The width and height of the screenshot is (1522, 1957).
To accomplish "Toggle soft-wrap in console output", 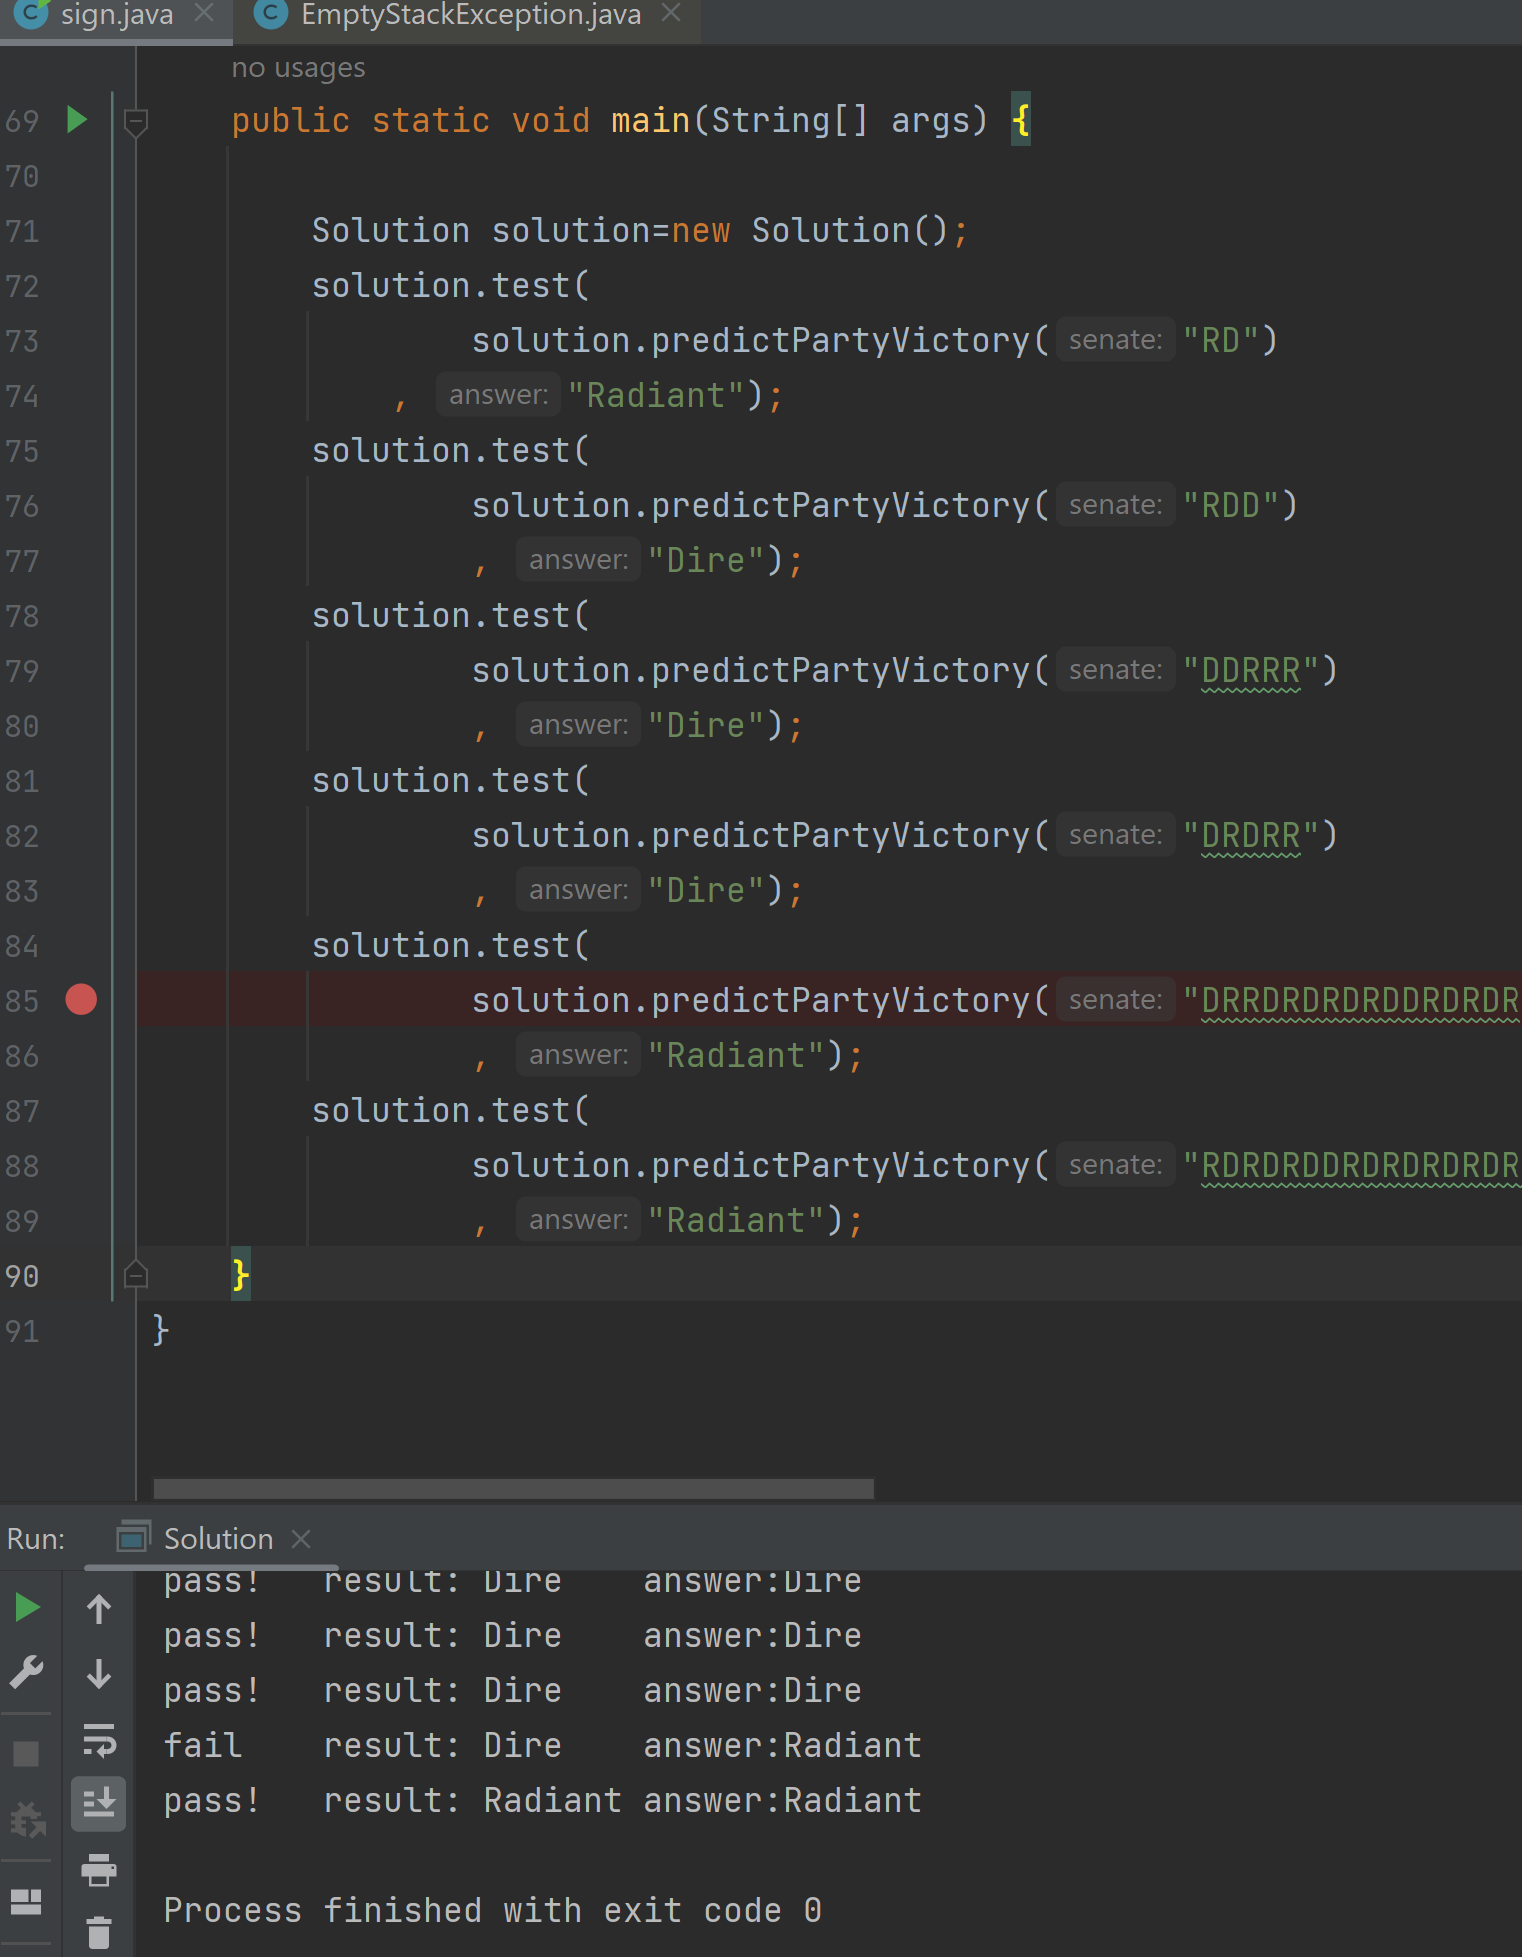I will click(98, 1740).
